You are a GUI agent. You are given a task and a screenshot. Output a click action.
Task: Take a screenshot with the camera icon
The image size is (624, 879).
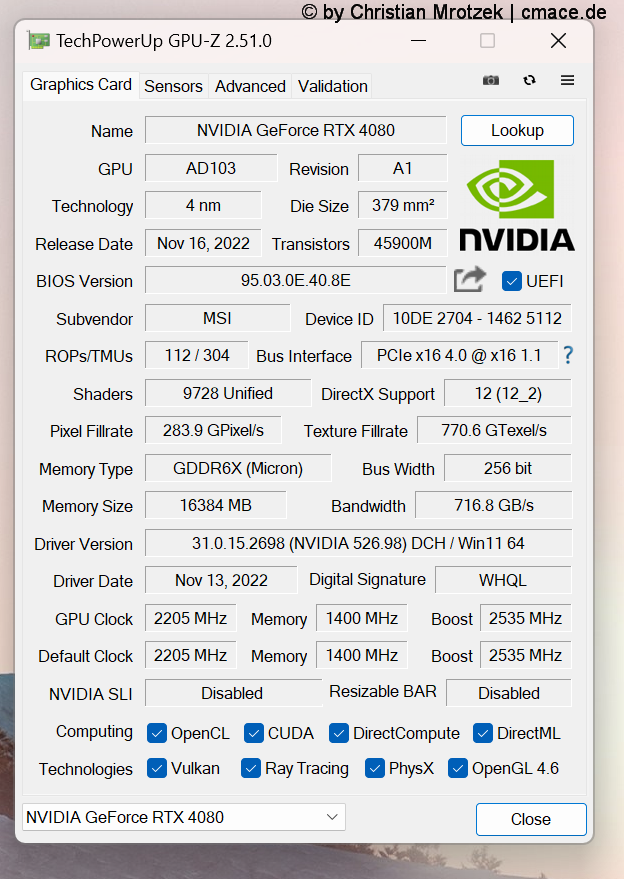(491, 80)
